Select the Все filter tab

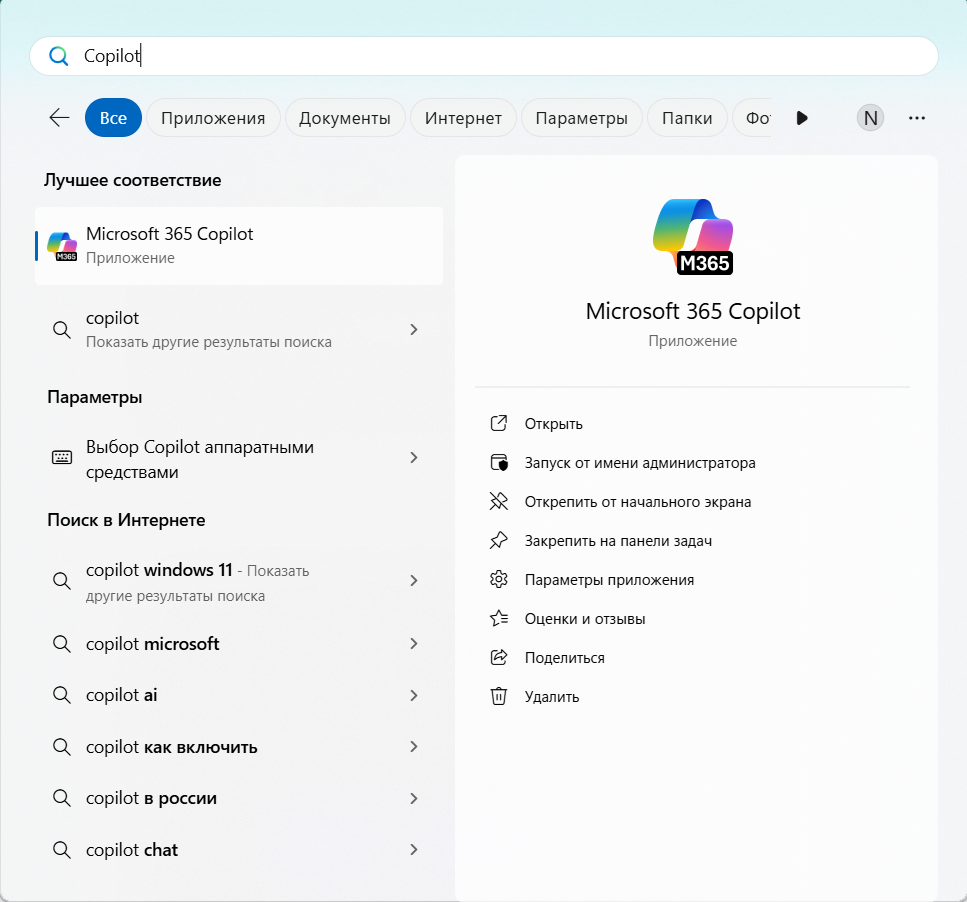tap(113, 118)
